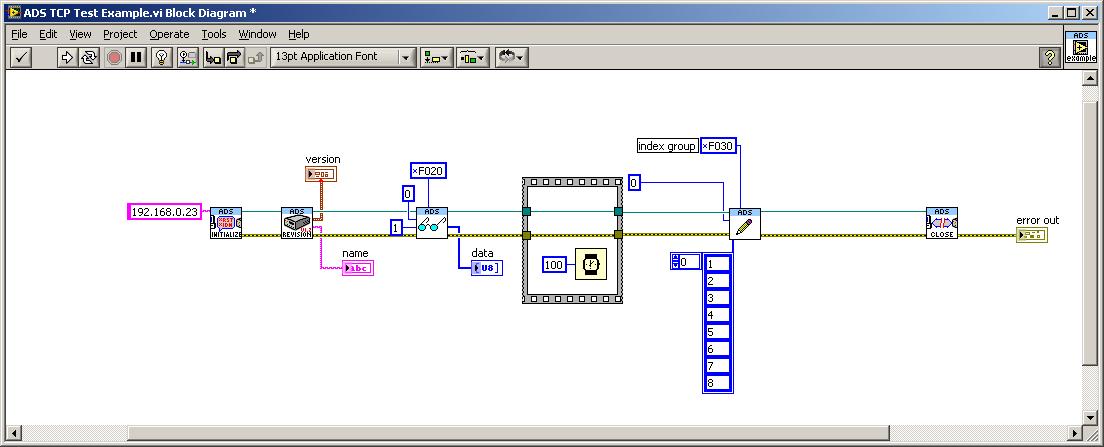This screenshot has width=1104, height=447.
Task: Click the Pause button
Action: [136, 57]
